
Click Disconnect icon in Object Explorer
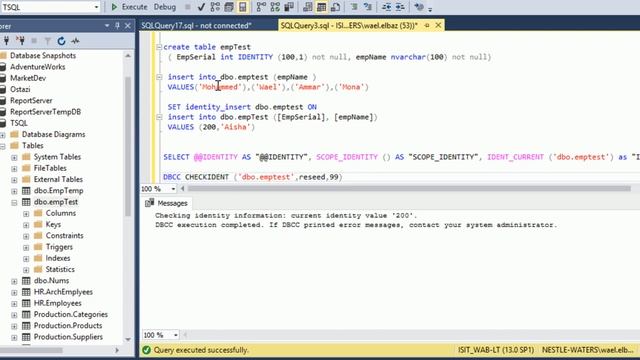tap(20, 41)
